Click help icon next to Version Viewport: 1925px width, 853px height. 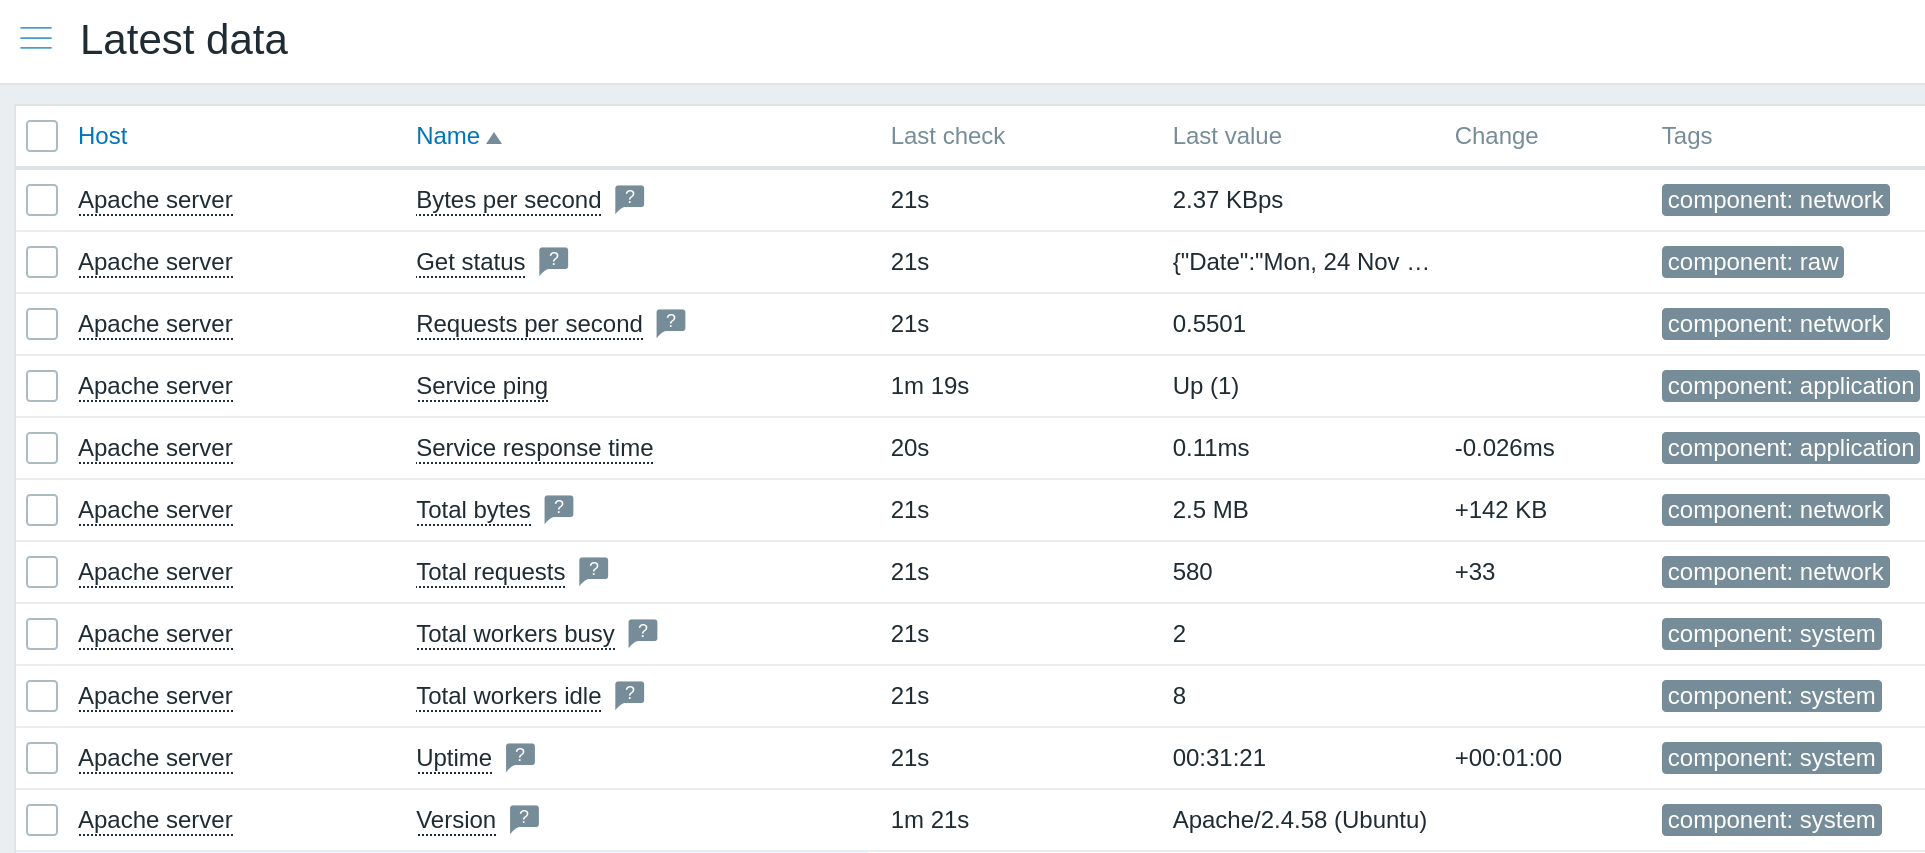pos(524,818)
